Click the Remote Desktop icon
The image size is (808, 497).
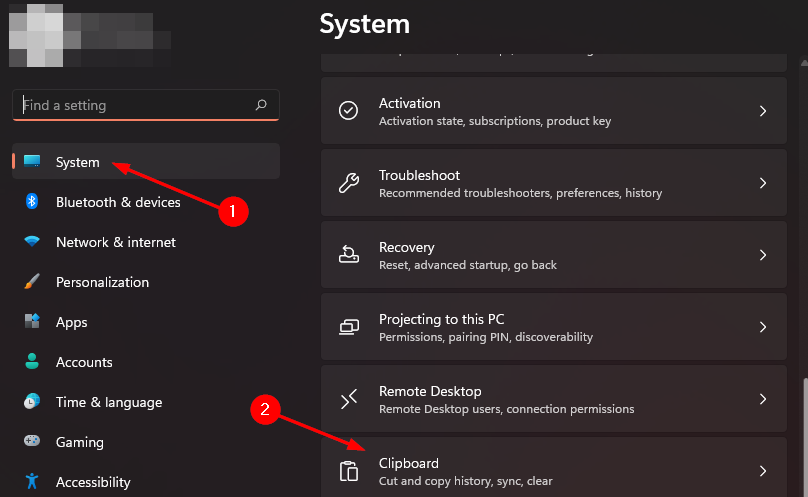click(x=349, y=399)
